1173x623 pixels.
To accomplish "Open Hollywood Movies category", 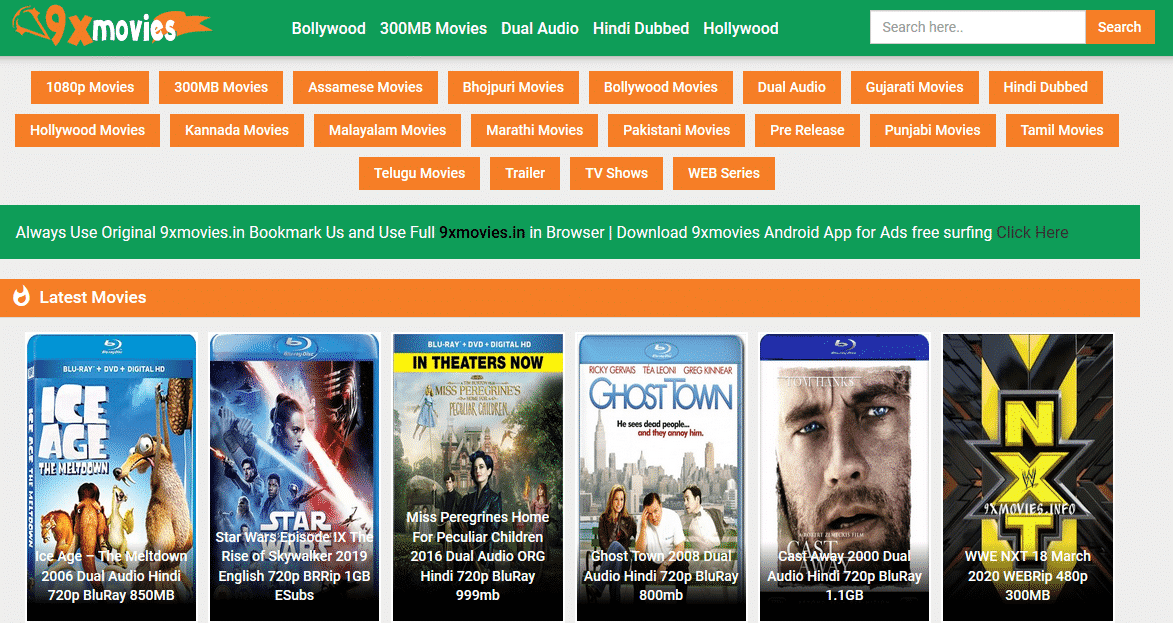I will click(88, 130).
